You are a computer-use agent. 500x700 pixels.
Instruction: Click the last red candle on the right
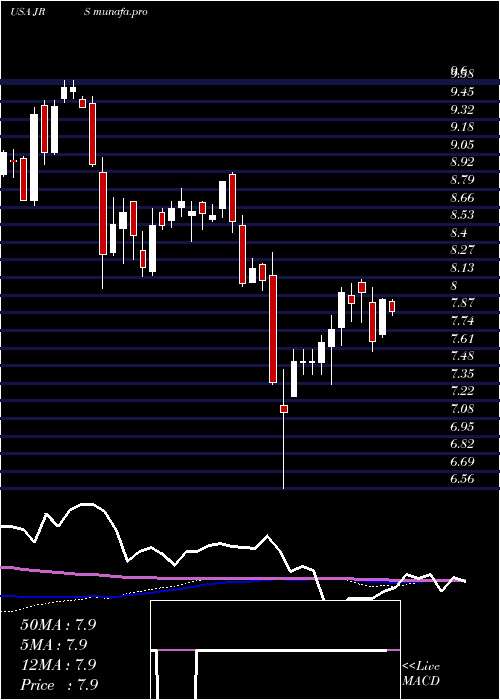[392, 306]
